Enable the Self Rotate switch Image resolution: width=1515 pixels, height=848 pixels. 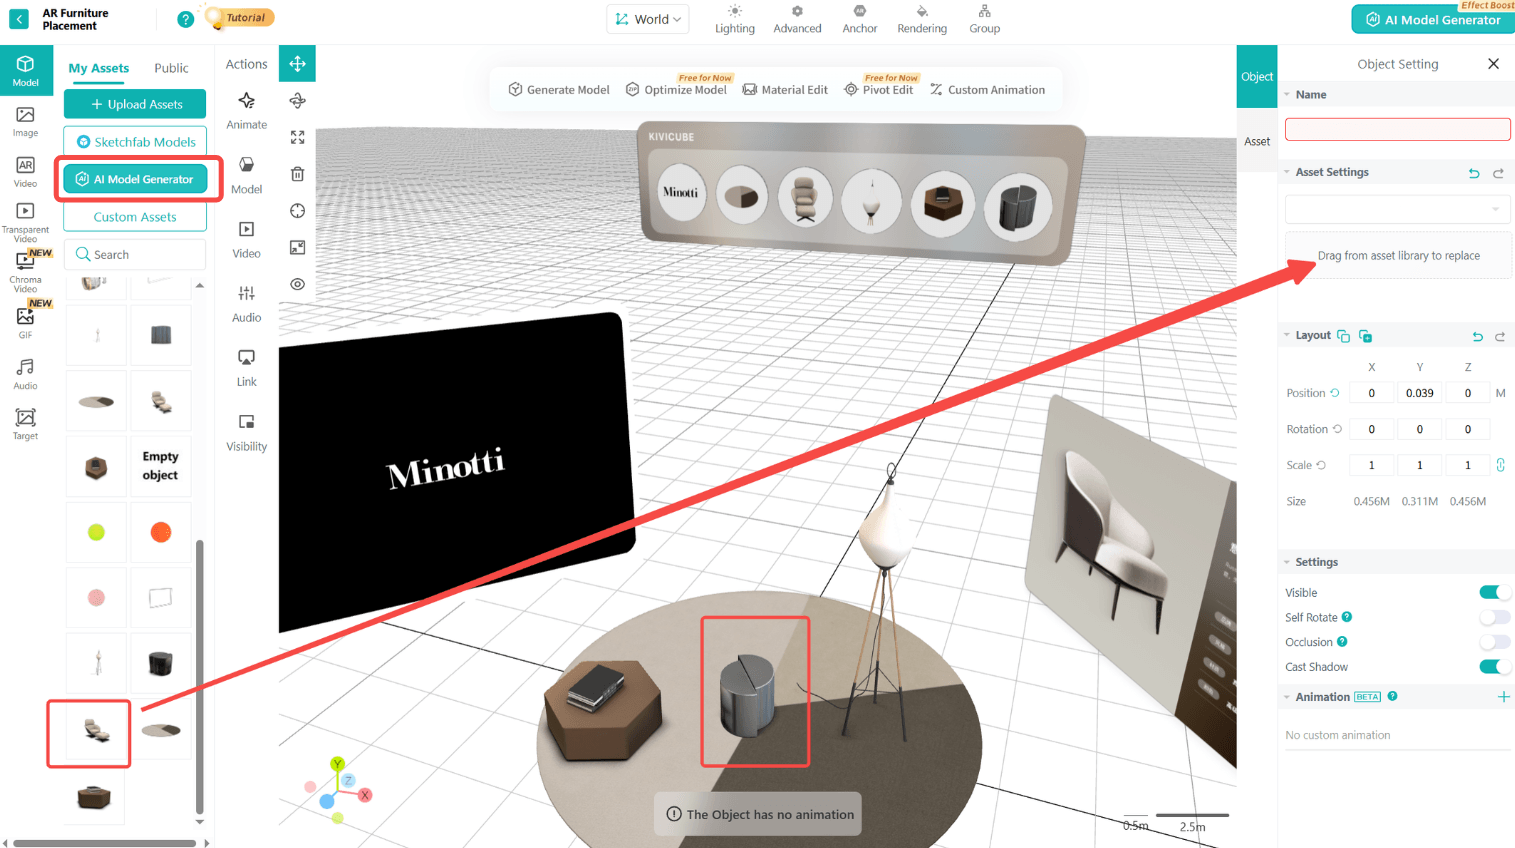[1494, 617]
